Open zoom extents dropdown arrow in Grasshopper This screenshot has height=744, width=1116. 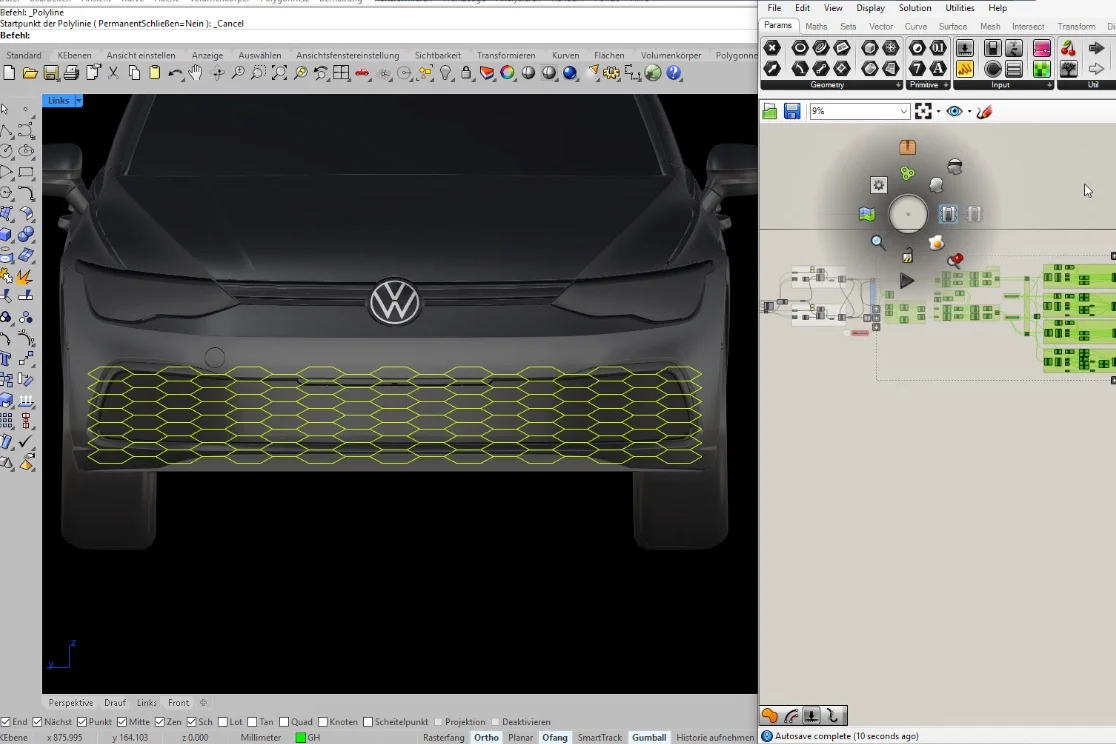pyautogui.click(x=938, y=112)
